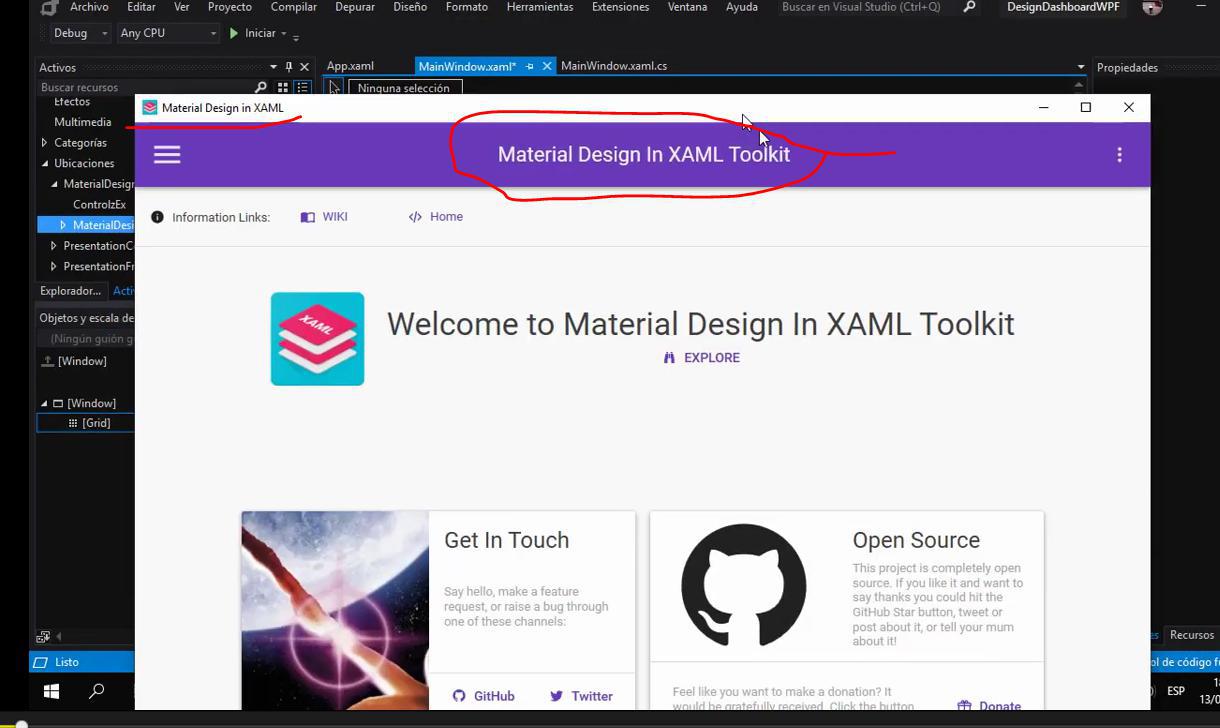Open the Propiedades panel
1220x728 pixels.
click(x=1127, y=68)
